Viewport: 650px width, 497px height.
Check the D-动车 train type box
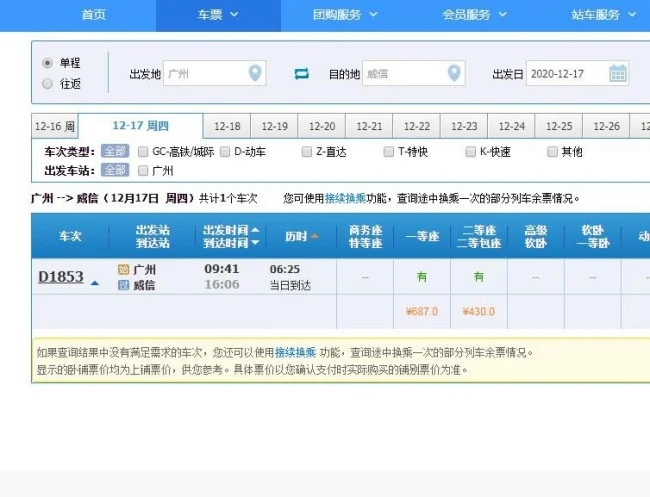225,152
